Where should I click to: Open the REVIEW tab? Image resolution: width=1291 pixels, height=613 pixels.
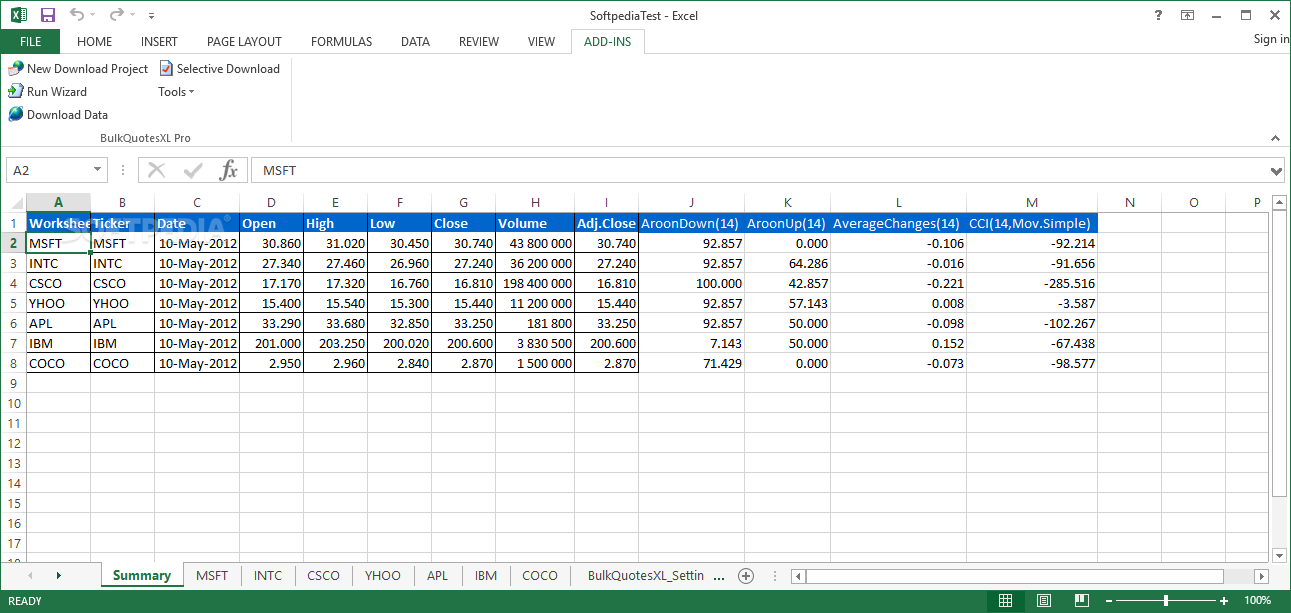coord(479,41)
